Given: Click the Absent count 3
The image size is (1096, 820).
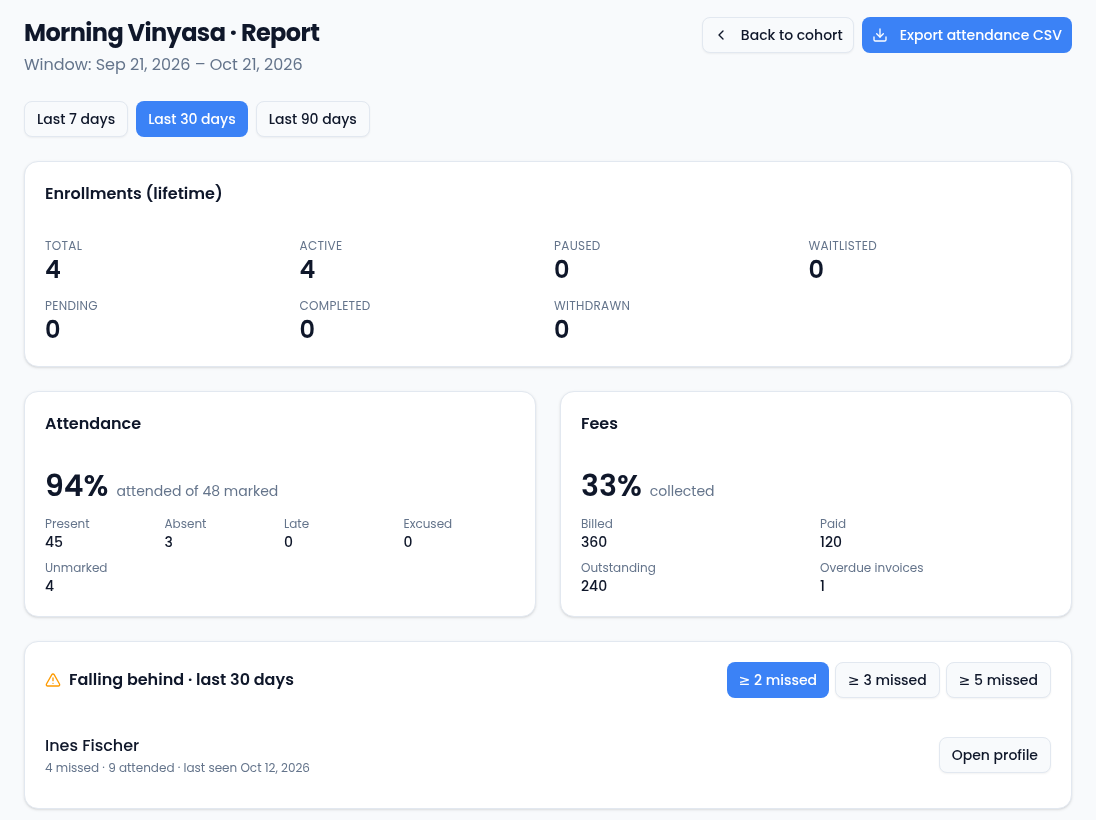Looking at the screenshot, I should [x=168, y=542].
